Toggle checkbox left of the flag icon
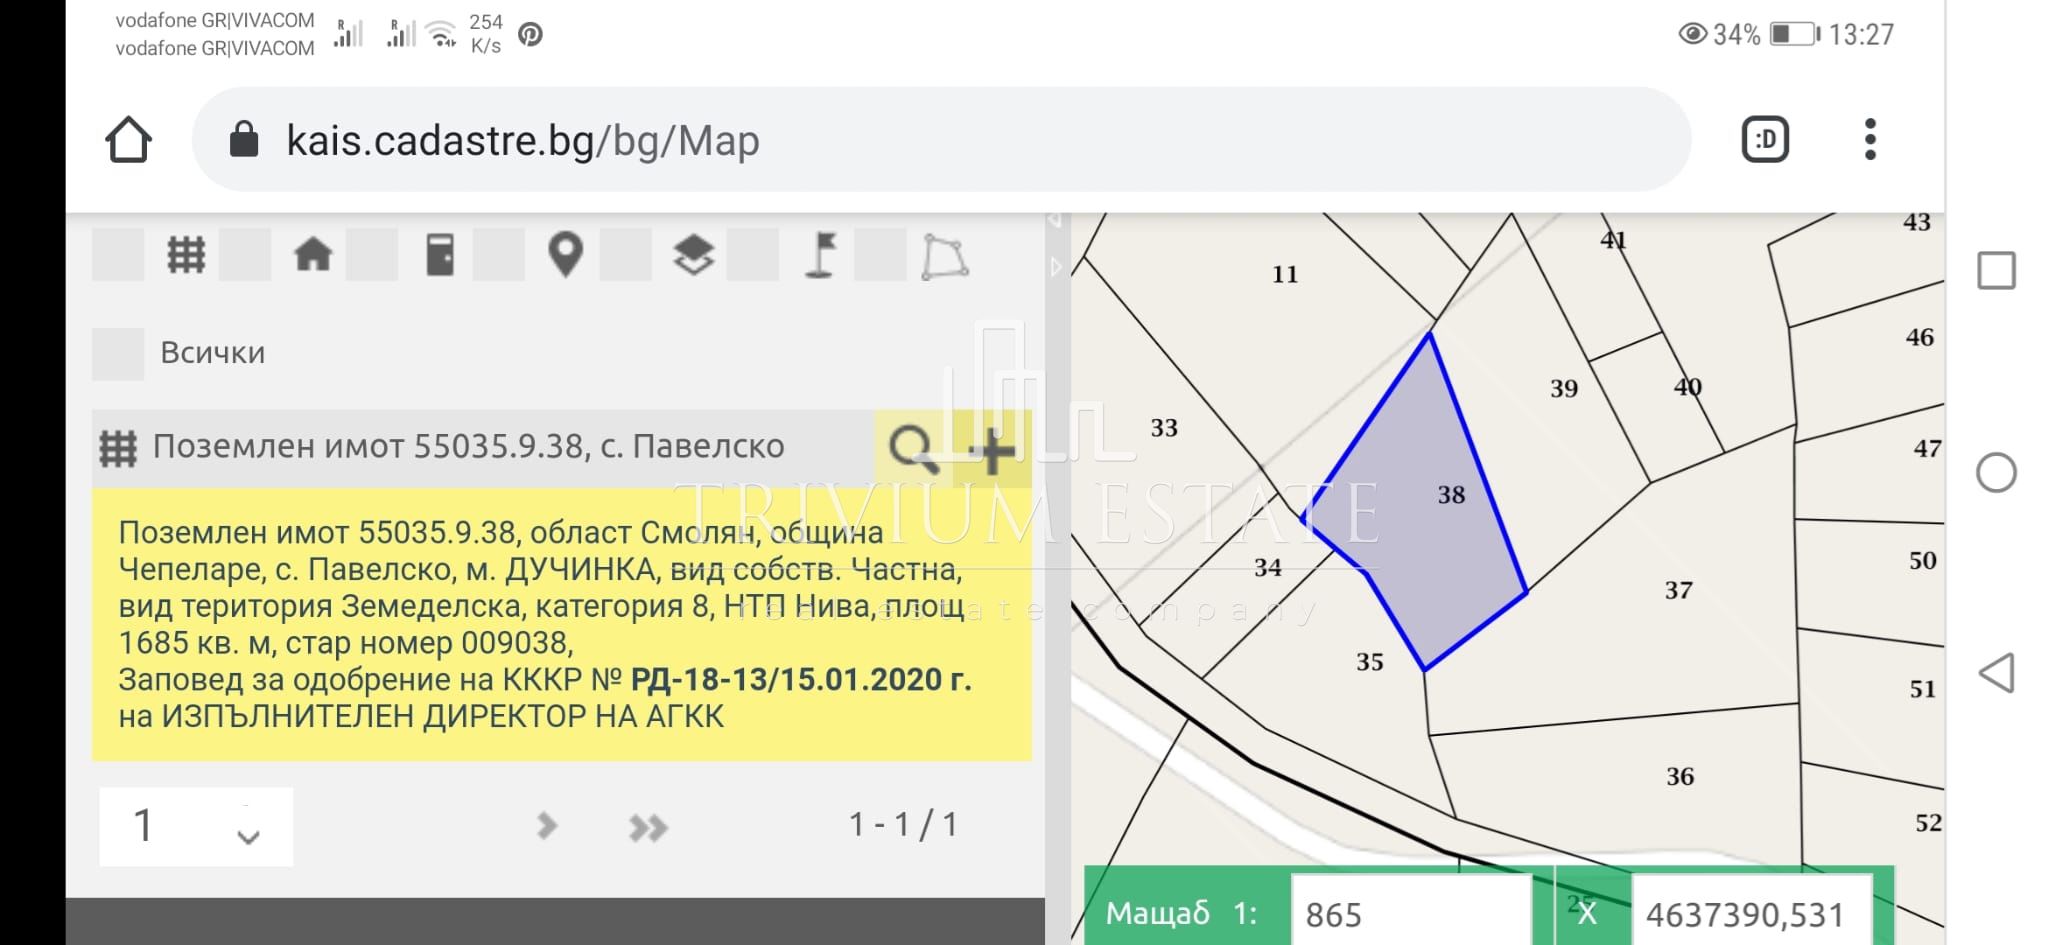Image resolution: width=2048 pixels, height=945 pixels. 753,255
